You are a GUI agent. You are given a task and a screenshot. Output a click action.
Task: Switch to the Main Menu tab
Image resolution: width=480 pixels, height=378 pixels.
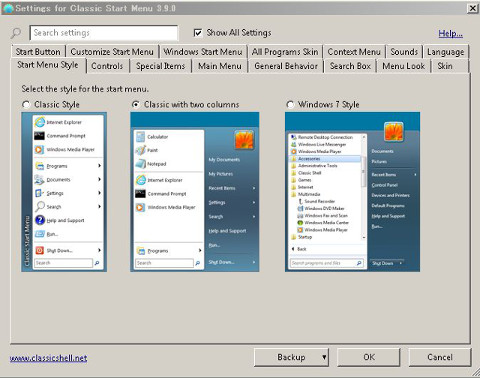tap(220, 66)
